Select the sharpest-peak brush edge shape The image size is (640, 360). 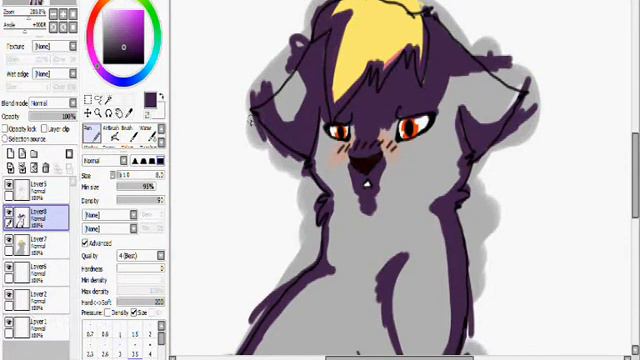click(135, 161)
